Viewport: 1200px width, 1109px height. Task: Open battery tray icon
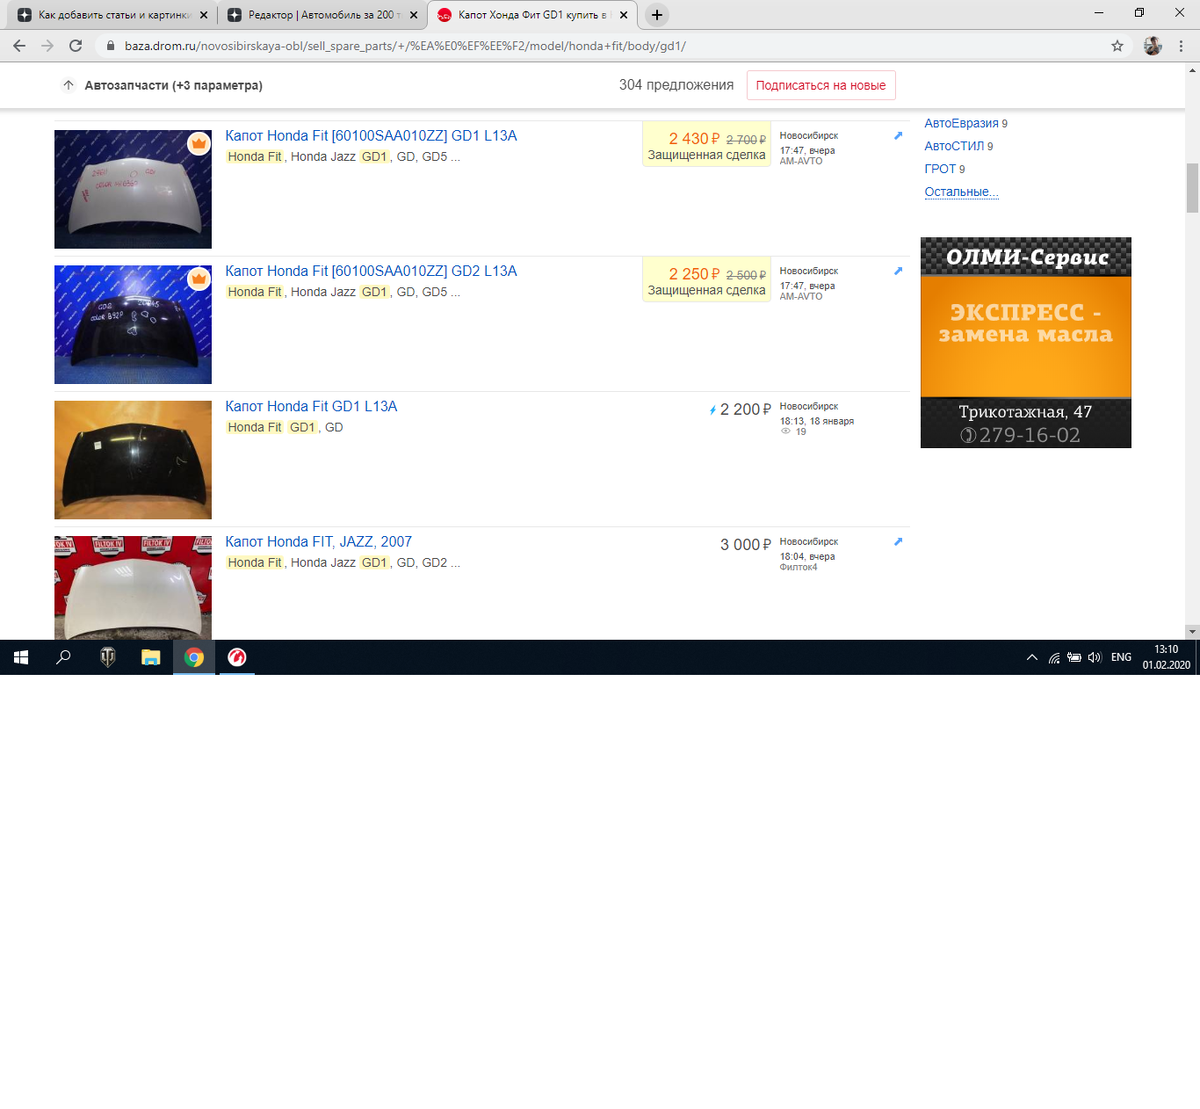click(1074, 657)
